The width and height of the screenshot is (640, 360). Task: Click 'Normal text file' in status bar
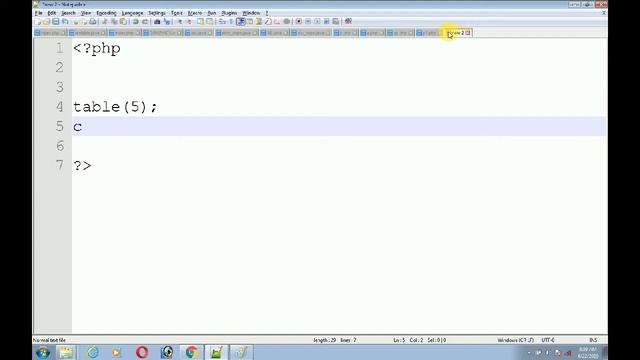tap(49, 340)
